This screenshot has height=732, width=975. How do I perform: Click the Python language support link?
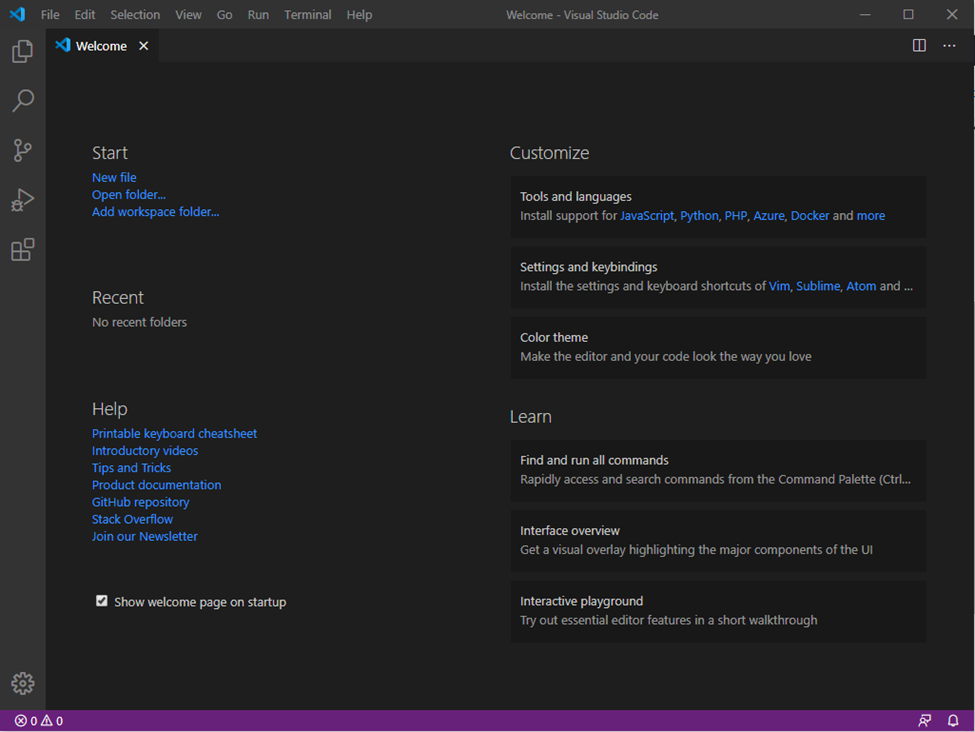click(x=699, y=216)
